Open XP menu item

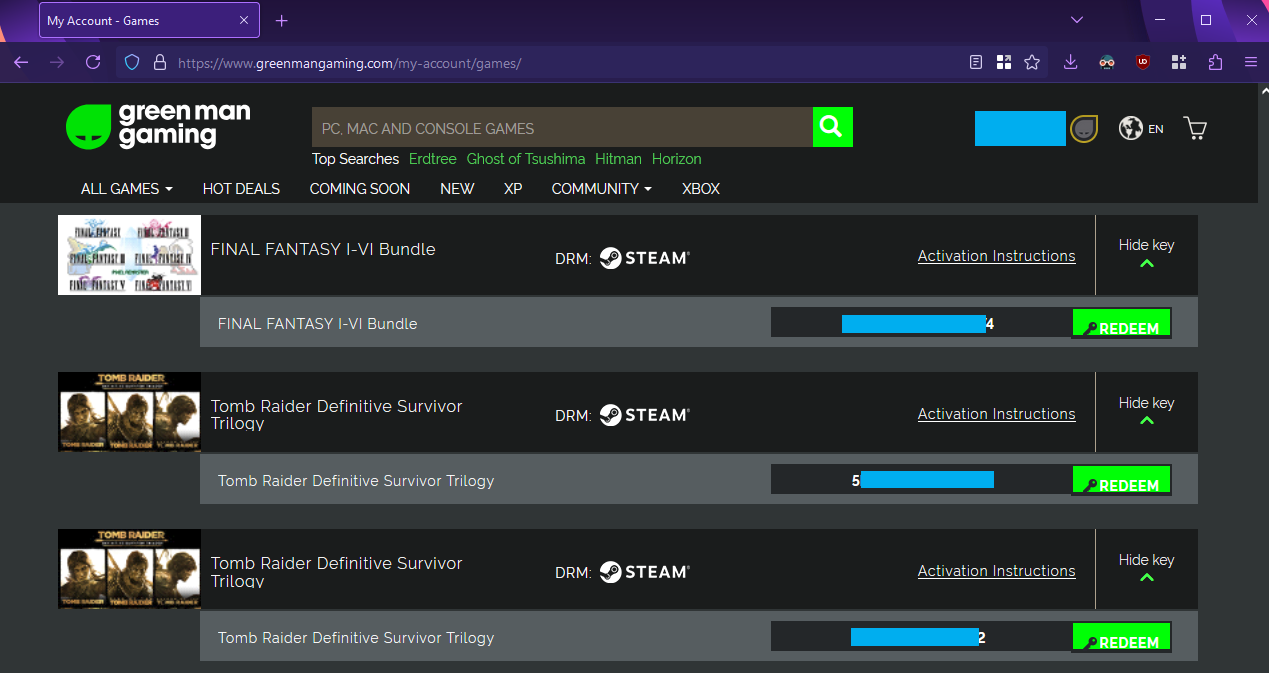(x=513, y=188)
